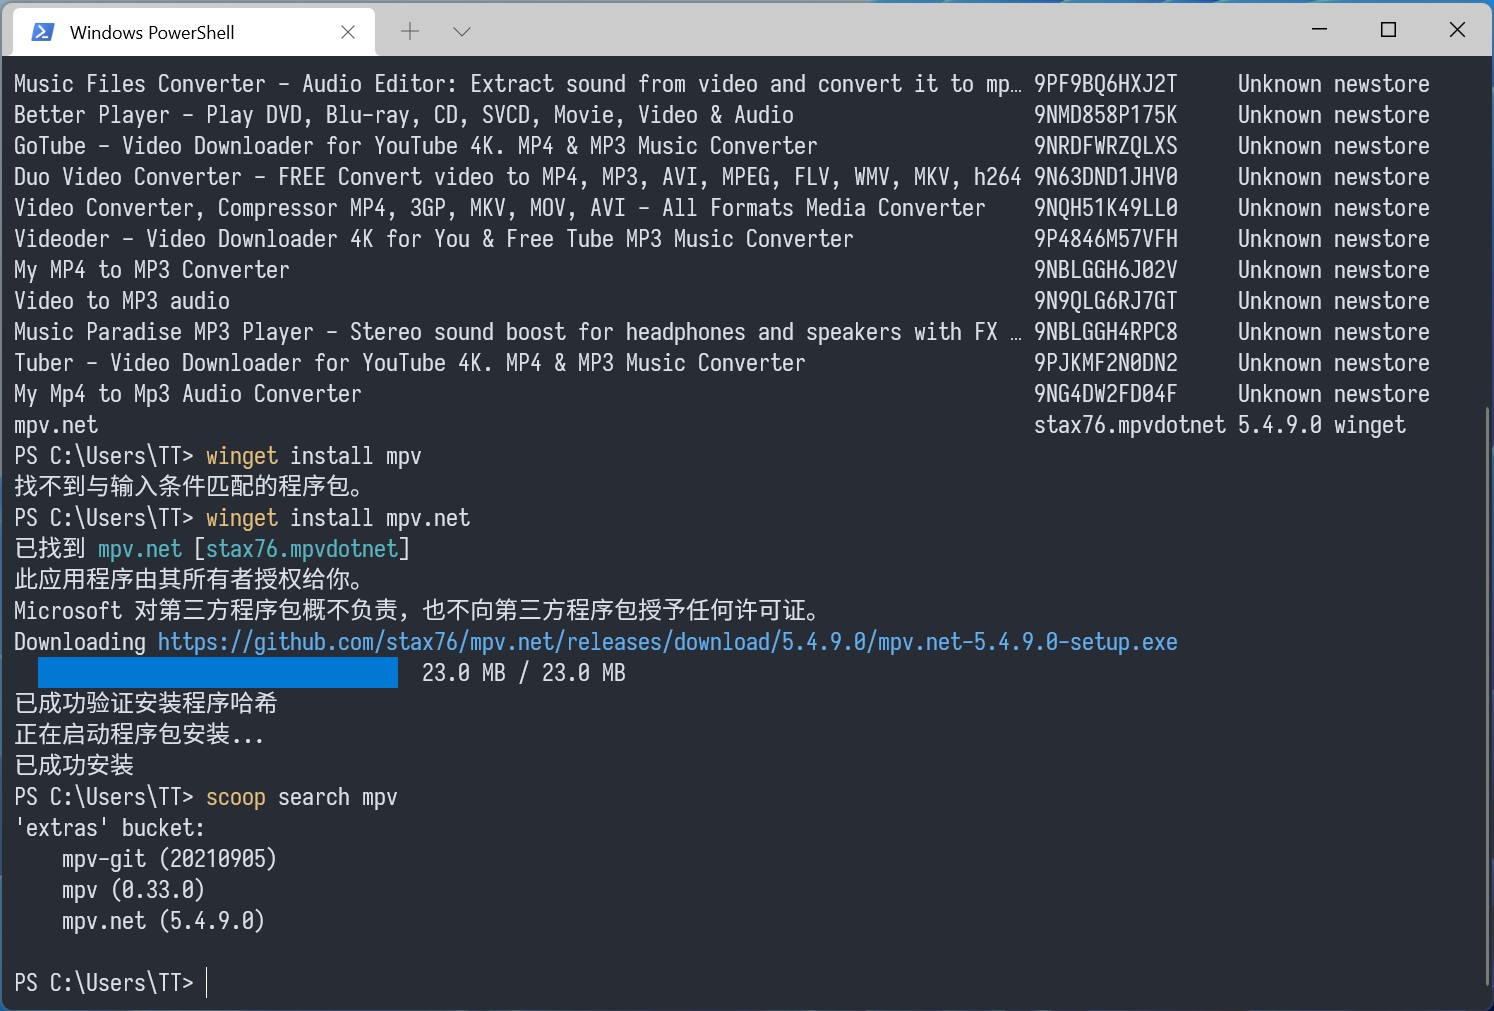Screen dimensions: 1494x1011
Task: Click the 'extras' bucket heading
Action: pos(110,828)
